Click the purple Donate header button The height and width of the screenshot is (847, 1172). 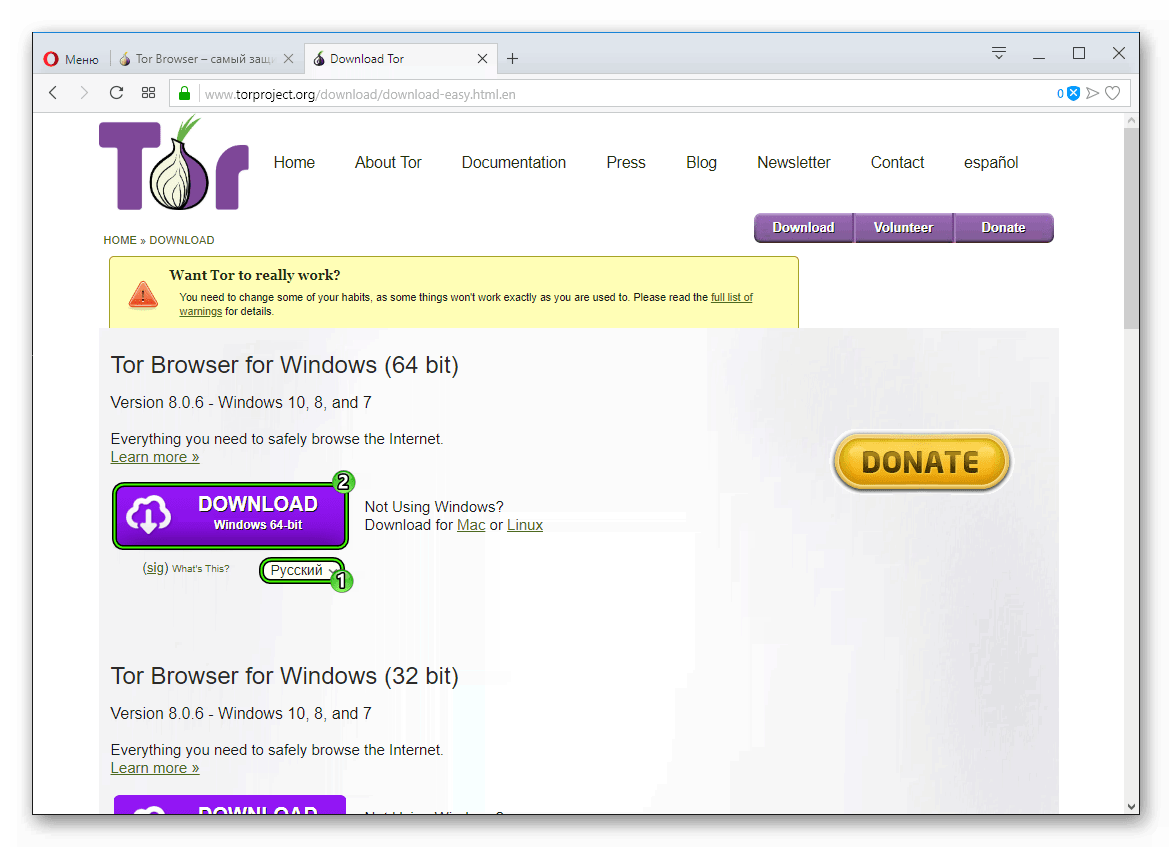click(x=1004, y=228)
